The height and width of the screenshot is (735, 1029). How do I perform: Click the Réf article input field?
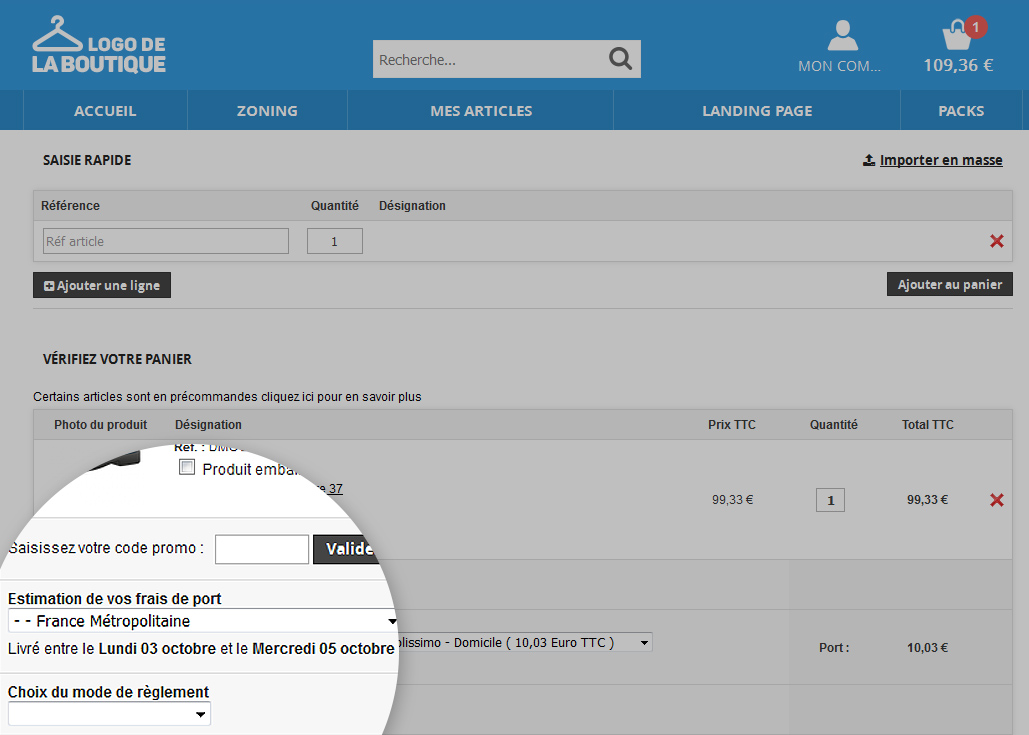point(166,241)
